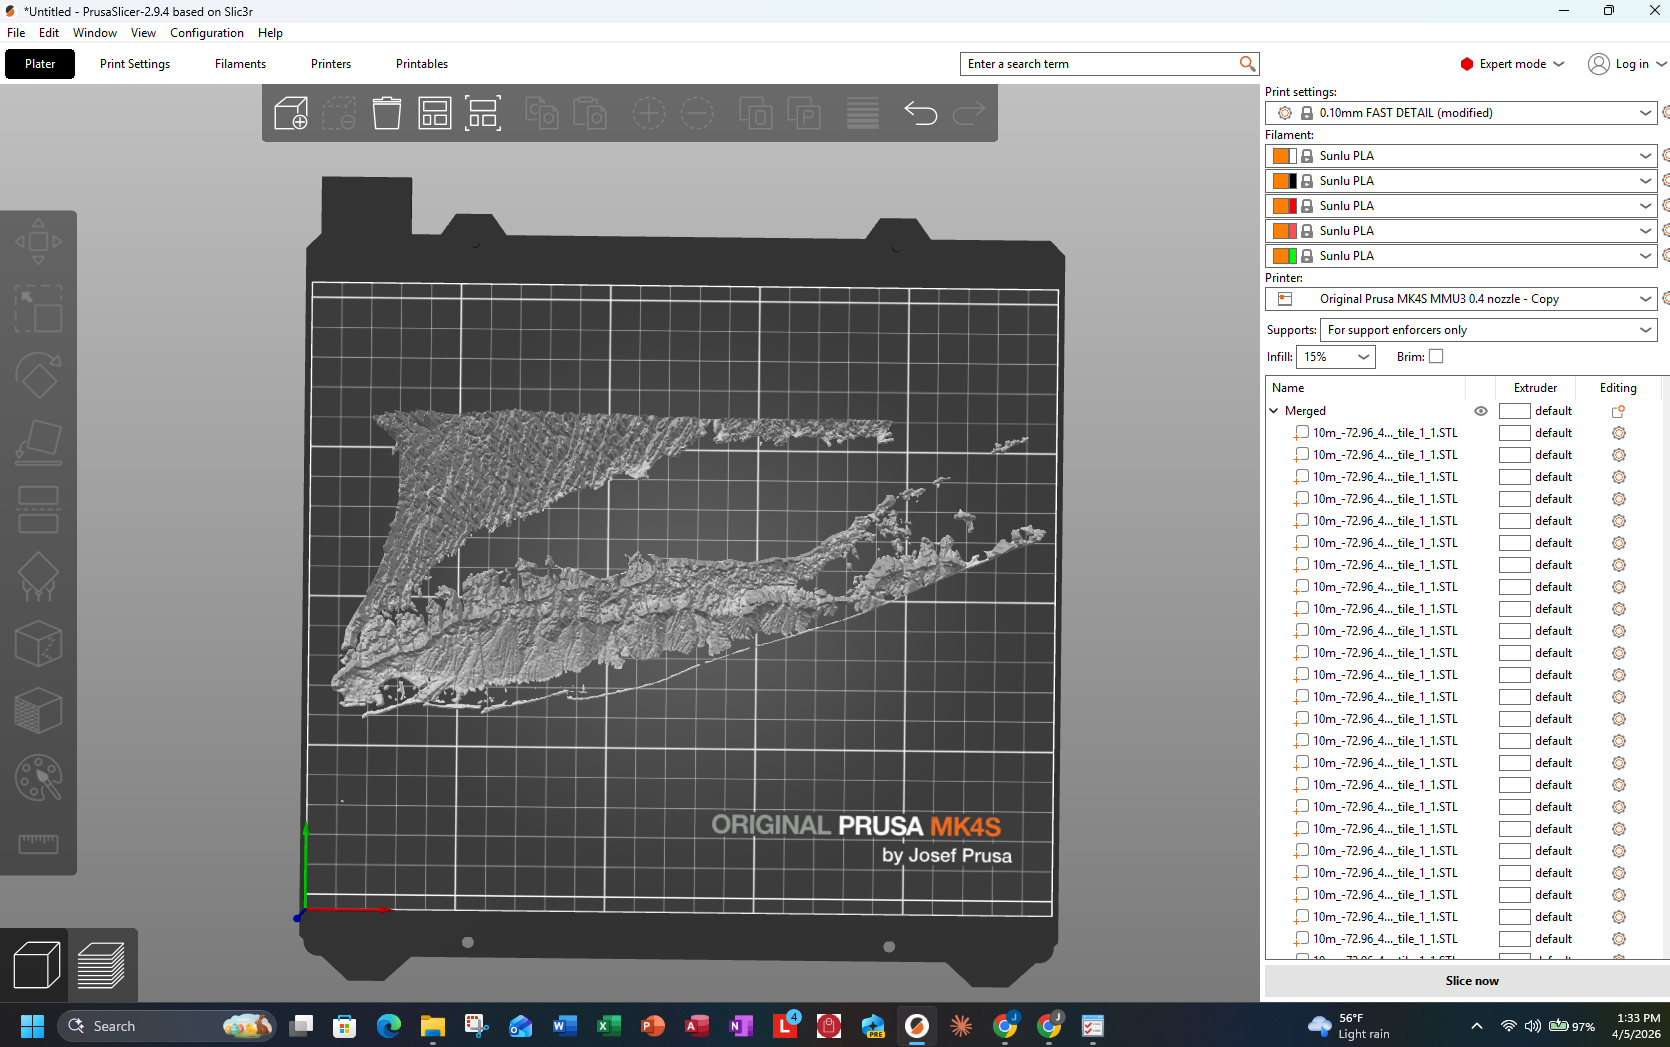Collapse the Merged object tree

tap(1274, 411)
